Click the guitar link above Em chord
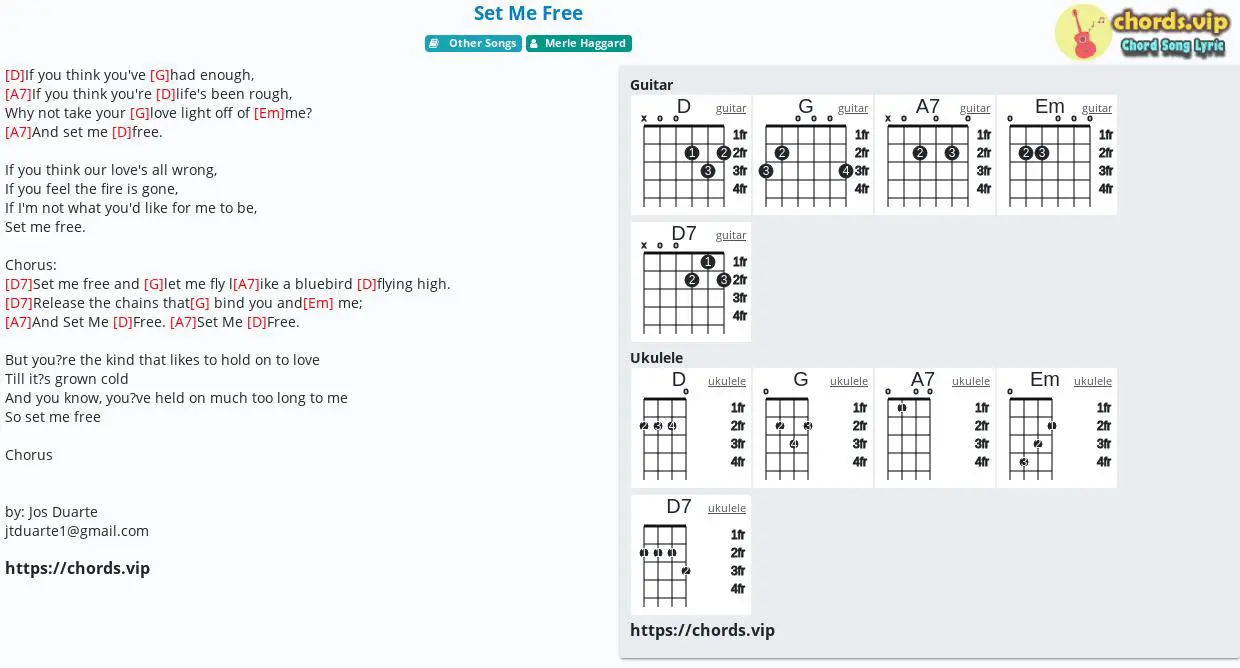Viewport: 1240px width, 668px height. click(x=1097, y=108)
